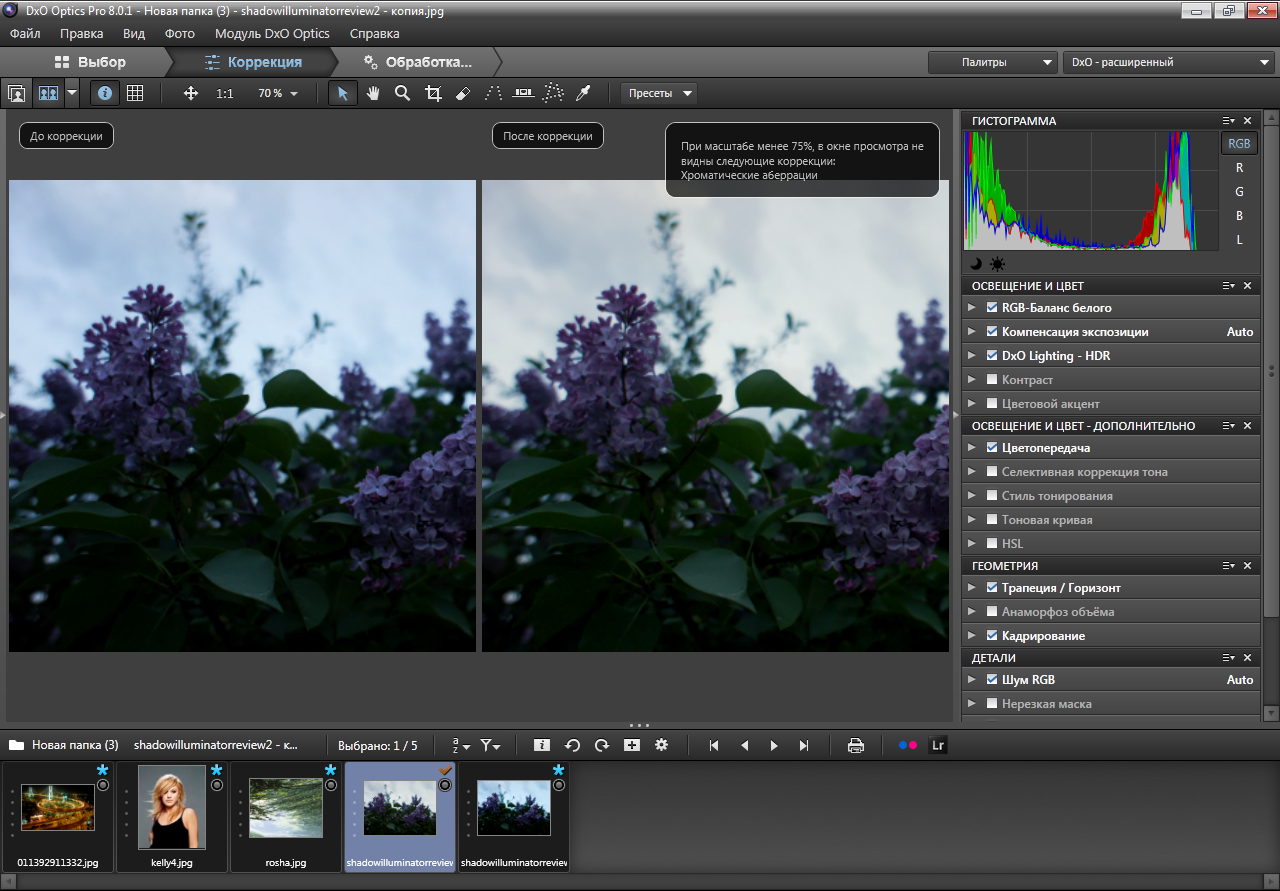
Task: Uncheck the Кадрирование checkbox
Action: coord(992,636)
